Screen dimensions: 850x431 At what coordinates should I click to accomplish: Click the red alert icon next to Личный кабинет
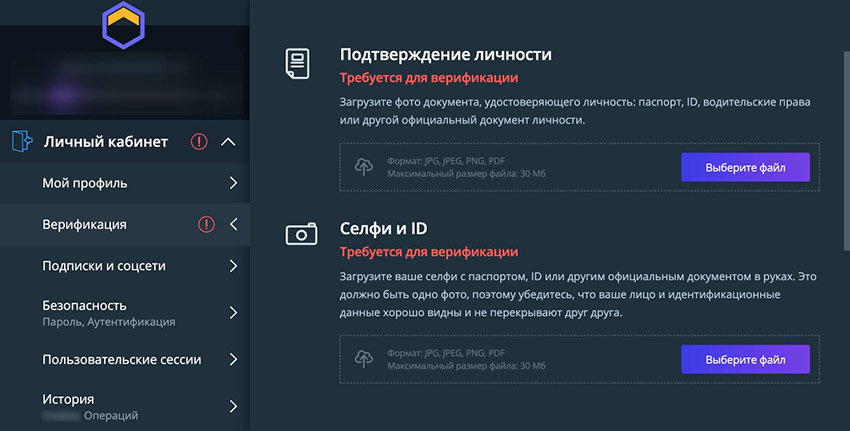pos(199,142)
